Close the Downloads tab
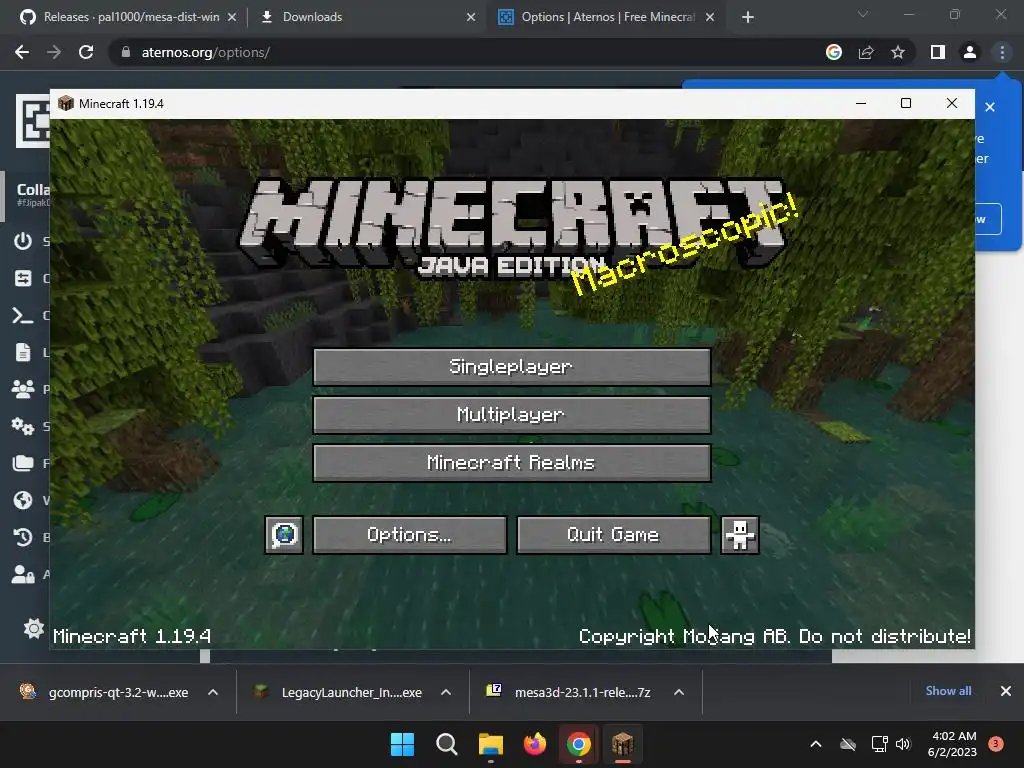The height and width of the screenshot is (768, 1024). pos(471,18)
